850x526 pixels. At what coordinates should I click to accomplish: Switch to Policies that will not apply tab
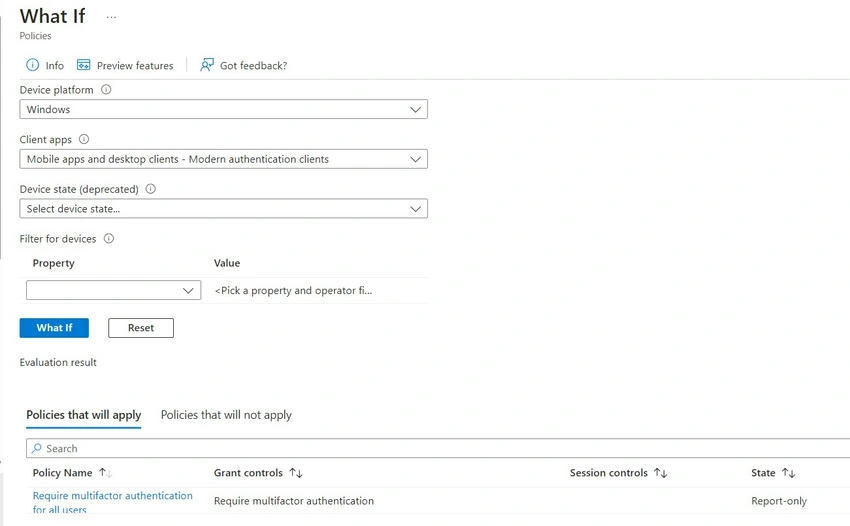pos(226,415)
